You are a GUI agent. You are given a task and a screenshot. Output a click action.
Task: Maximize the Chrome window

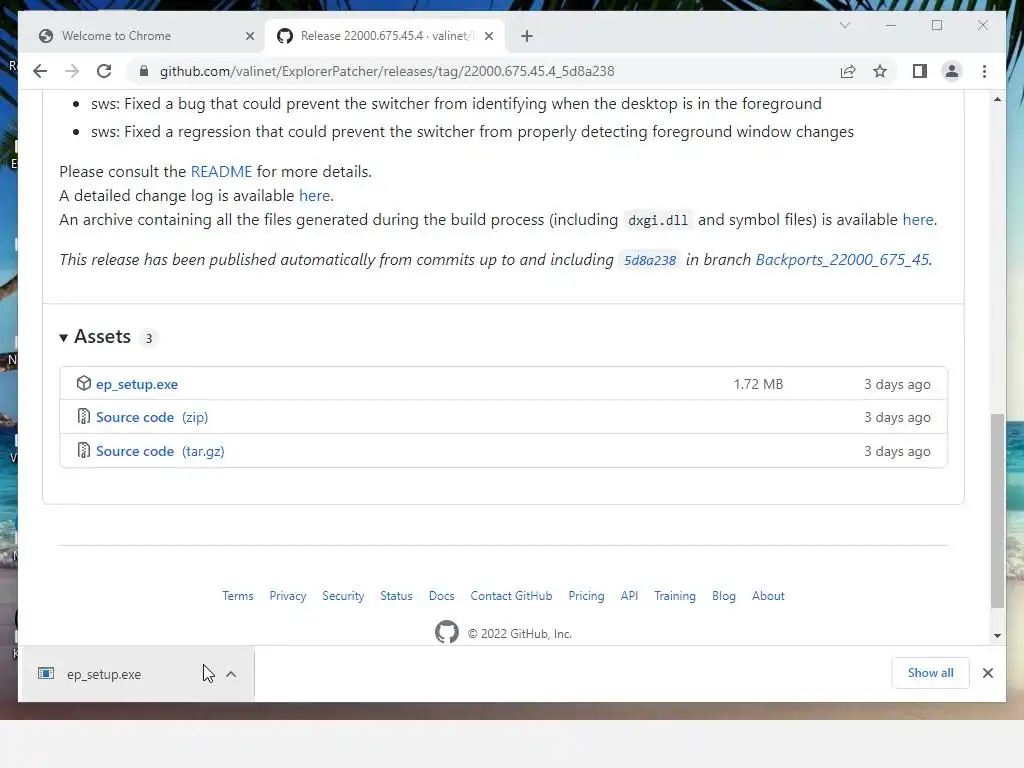pyautogui.click(x=937, y=25)
